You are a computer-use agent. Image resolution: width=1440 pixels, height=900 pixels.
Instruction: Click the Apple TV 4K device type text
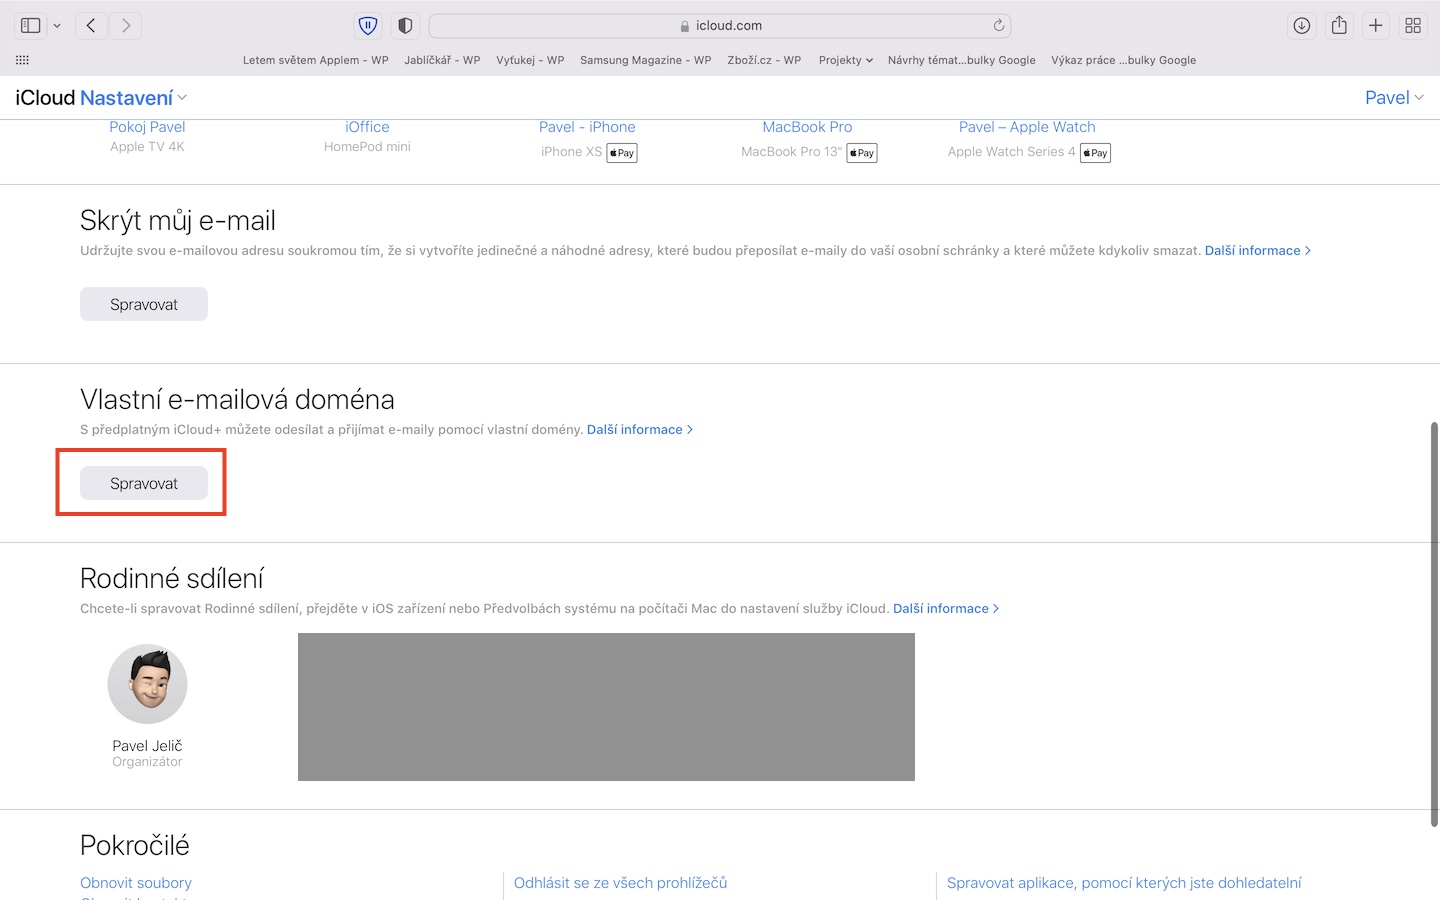(x=147, y=147)
